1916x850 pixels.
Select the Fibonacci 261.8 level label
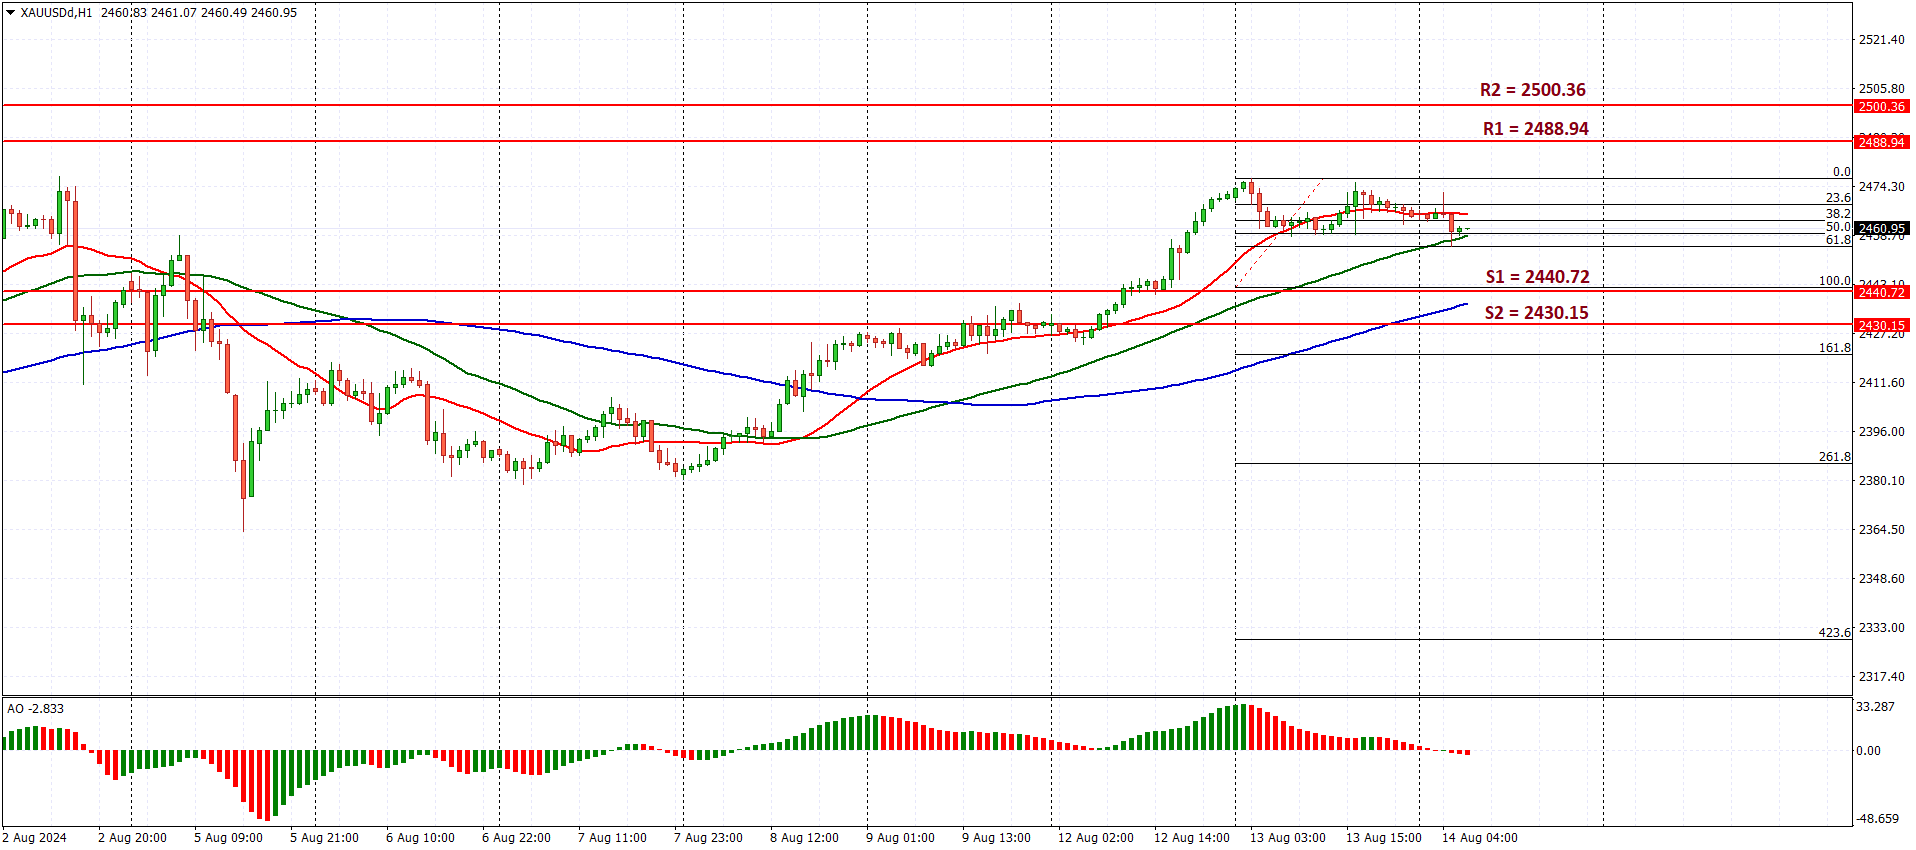click(x=1834, y=456)
